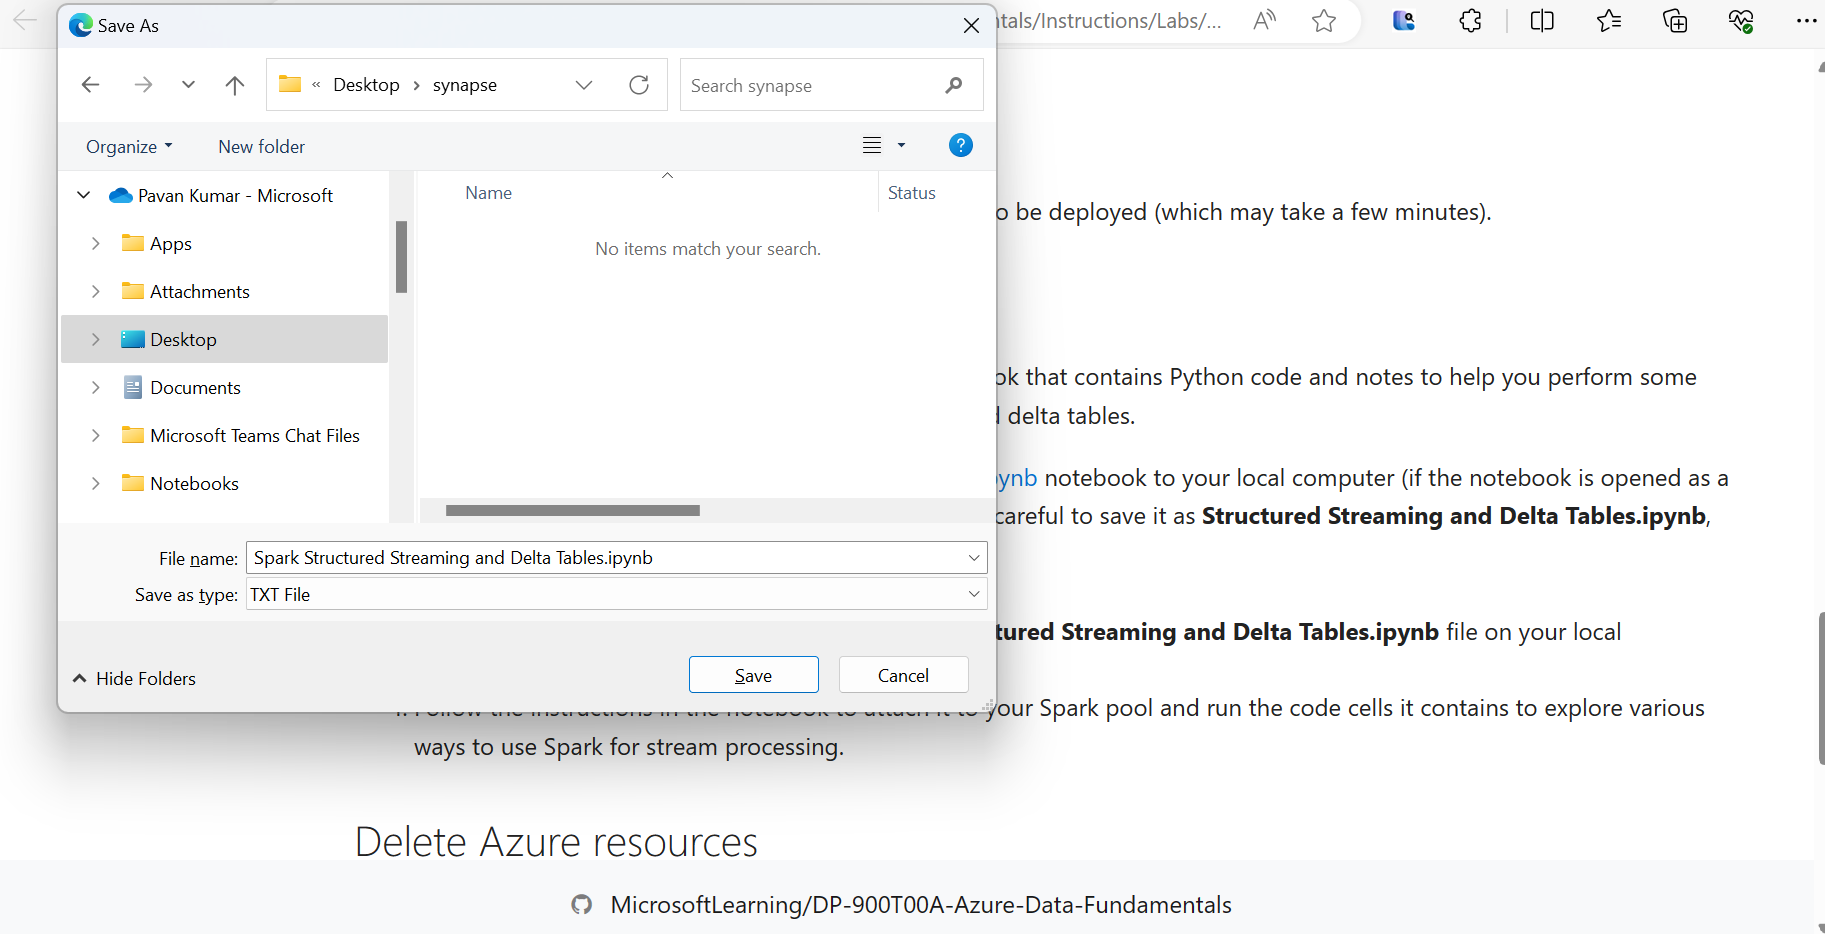Collapse the Pavan Kumar - Microsoft node
Viewport: 1825px width, 934px height.
pyautogui.click(x=84, y=196)
